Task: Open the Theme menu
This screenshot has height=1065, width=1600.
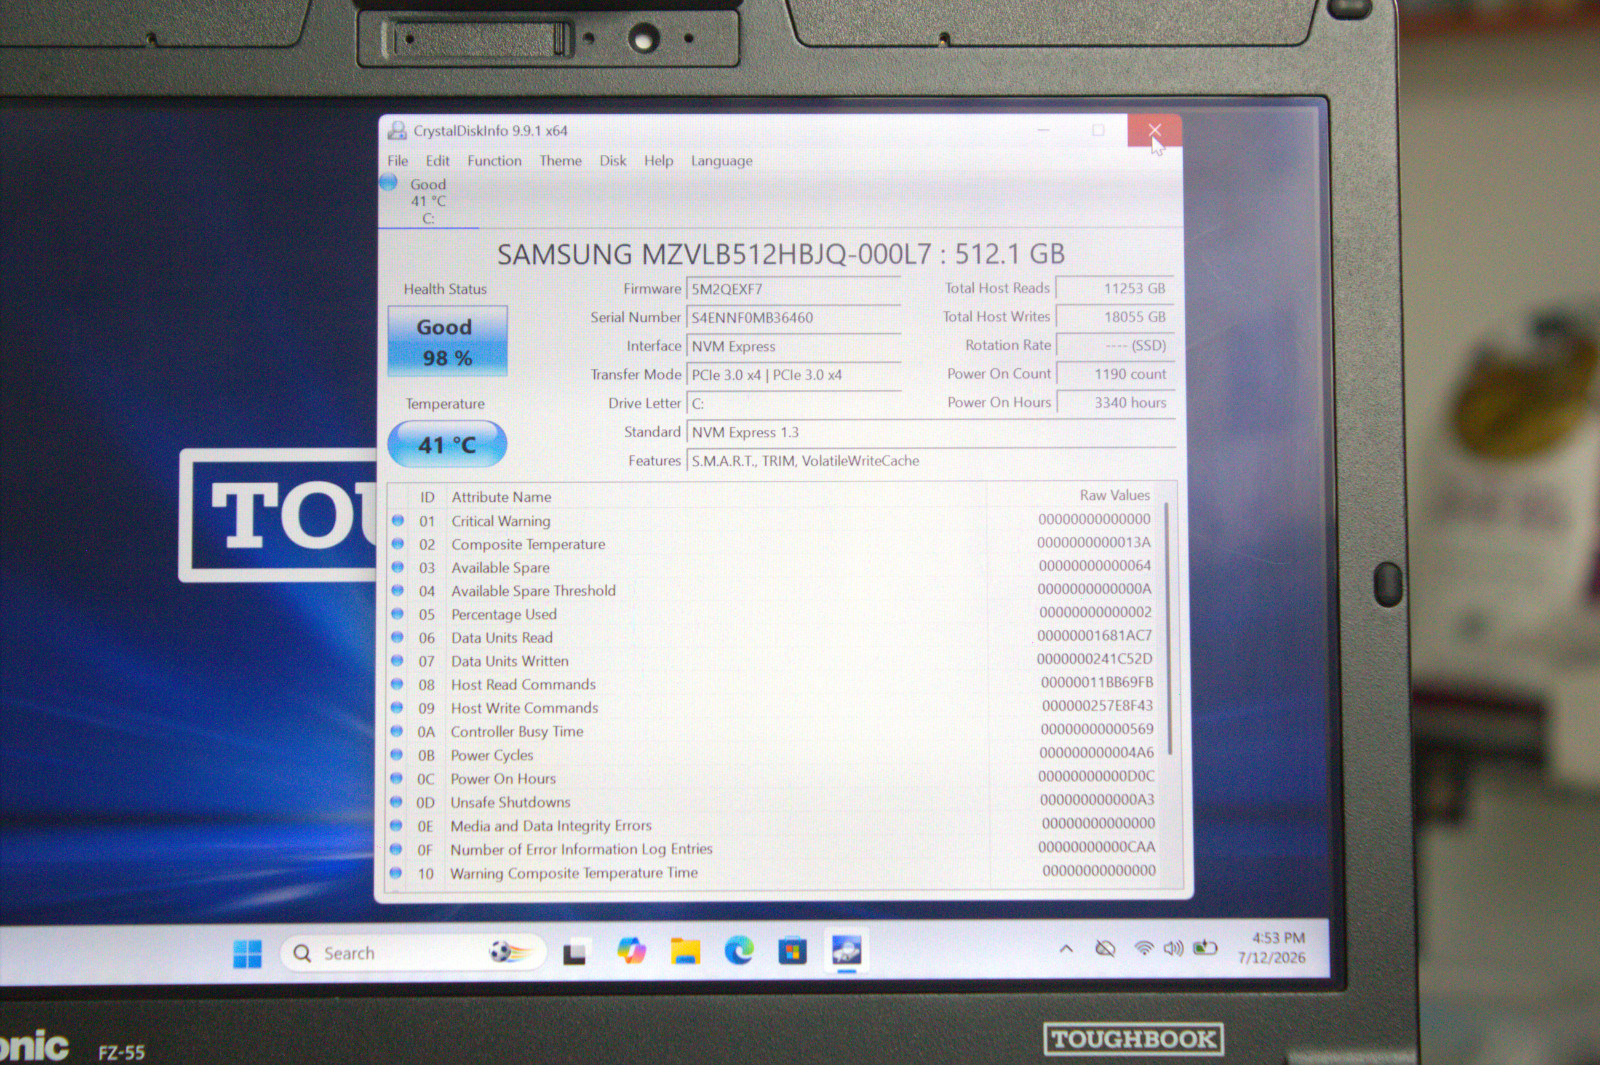Action: [x=560, y=161]
